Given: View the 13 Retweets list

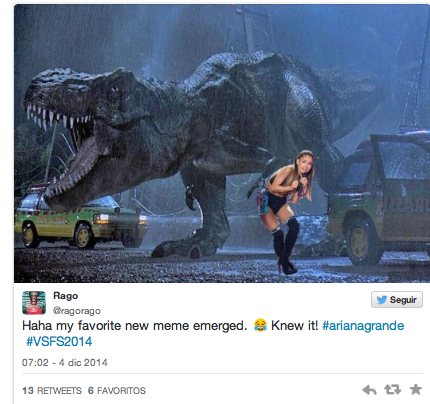Looking at the screenshot, I should [x=52, y=390].
